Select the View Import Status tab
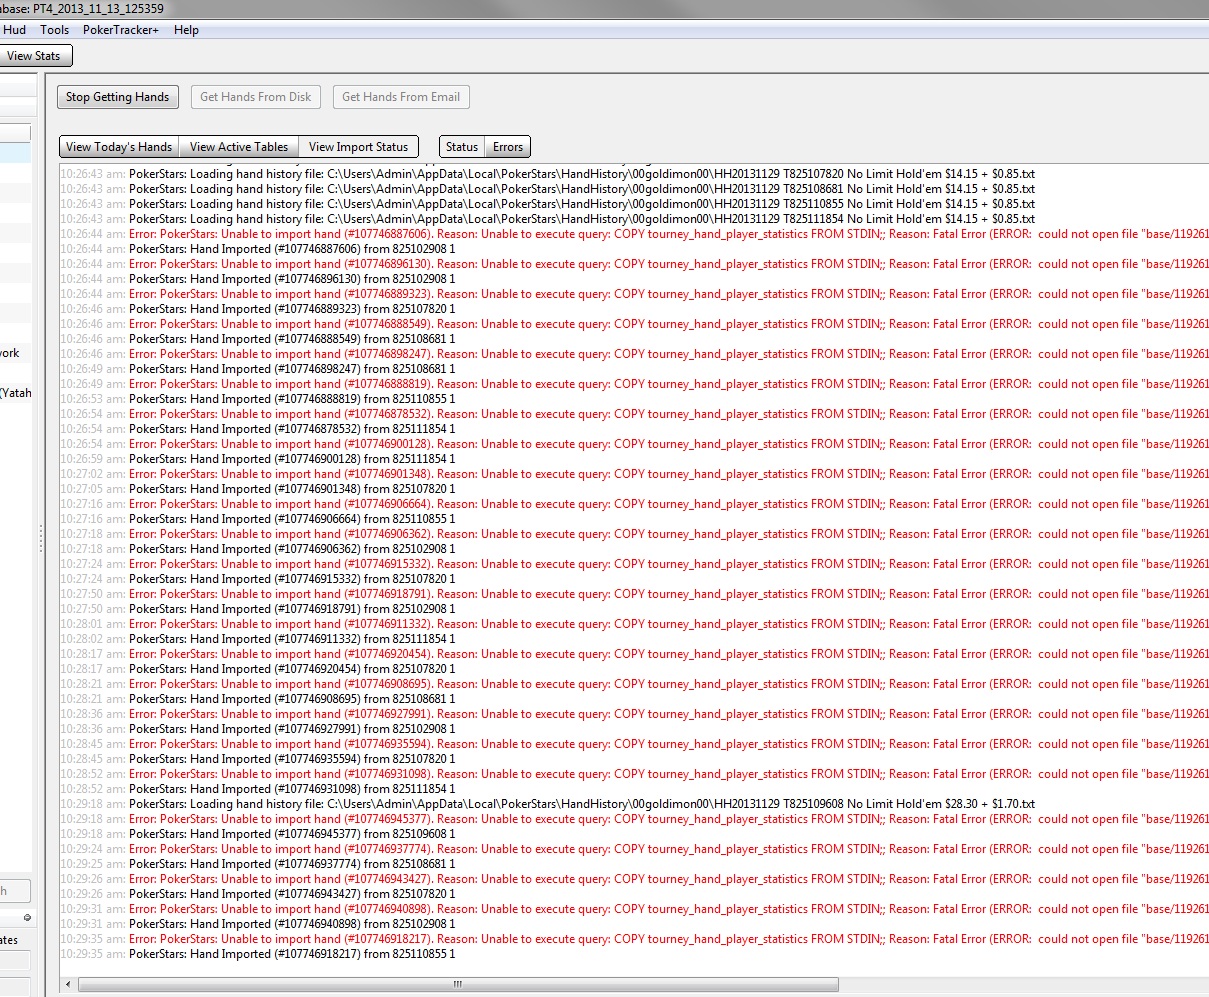Screen dimensions: 1209x997 click(x=359, y=147)
